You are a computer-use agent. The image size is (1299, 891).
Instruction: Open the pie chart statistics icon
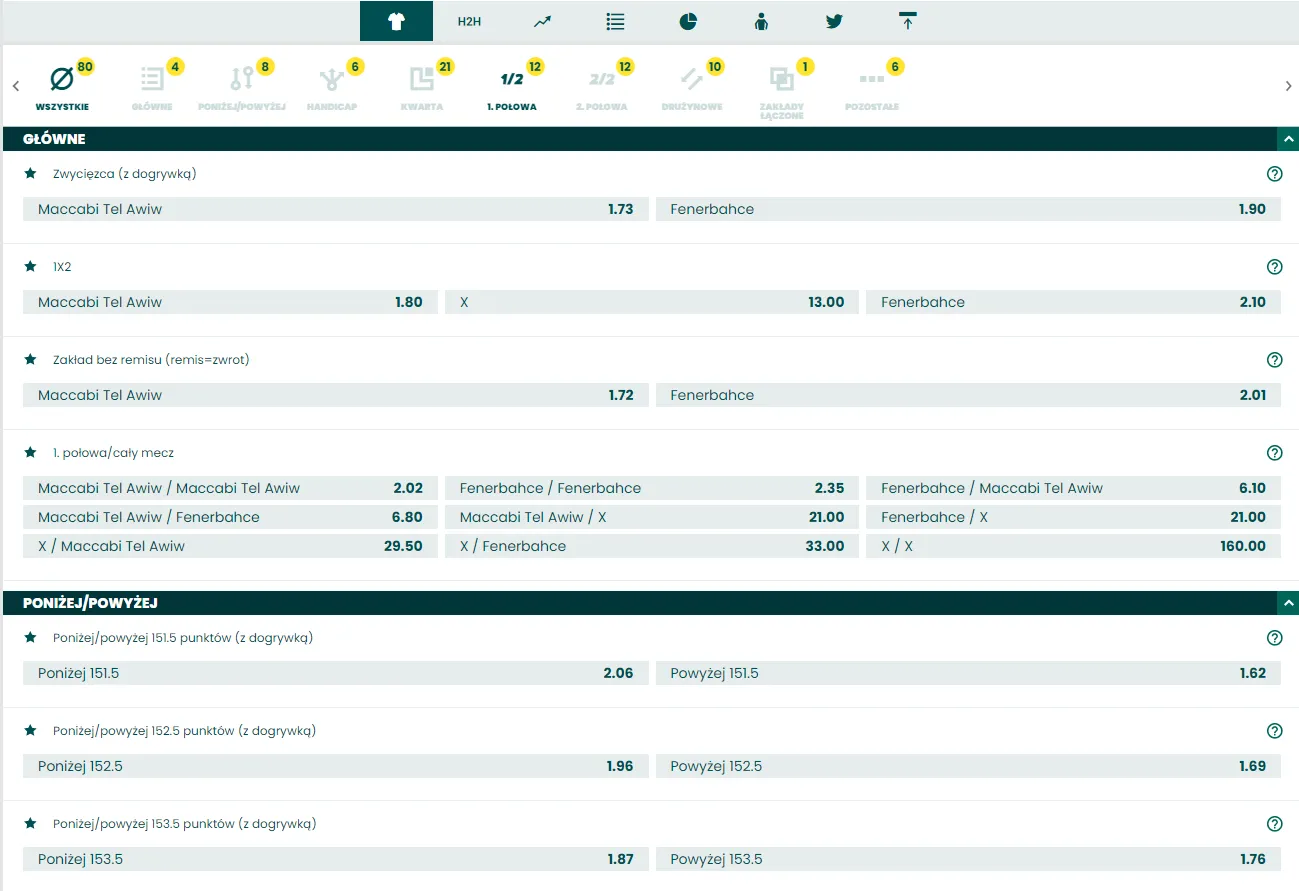pos(688,21)
